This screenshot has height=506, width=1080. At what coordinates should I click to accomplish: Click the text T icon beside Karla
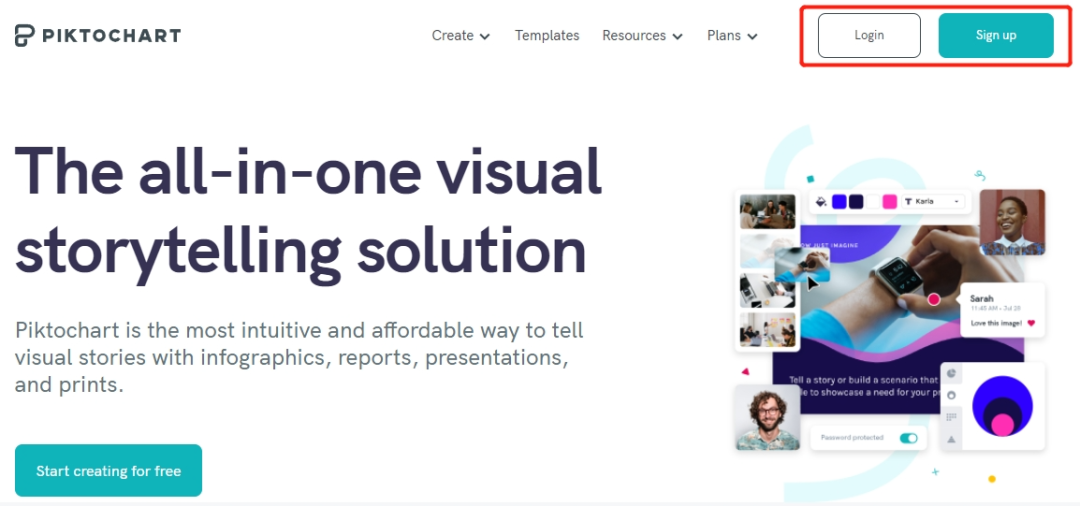click(908, 202)
